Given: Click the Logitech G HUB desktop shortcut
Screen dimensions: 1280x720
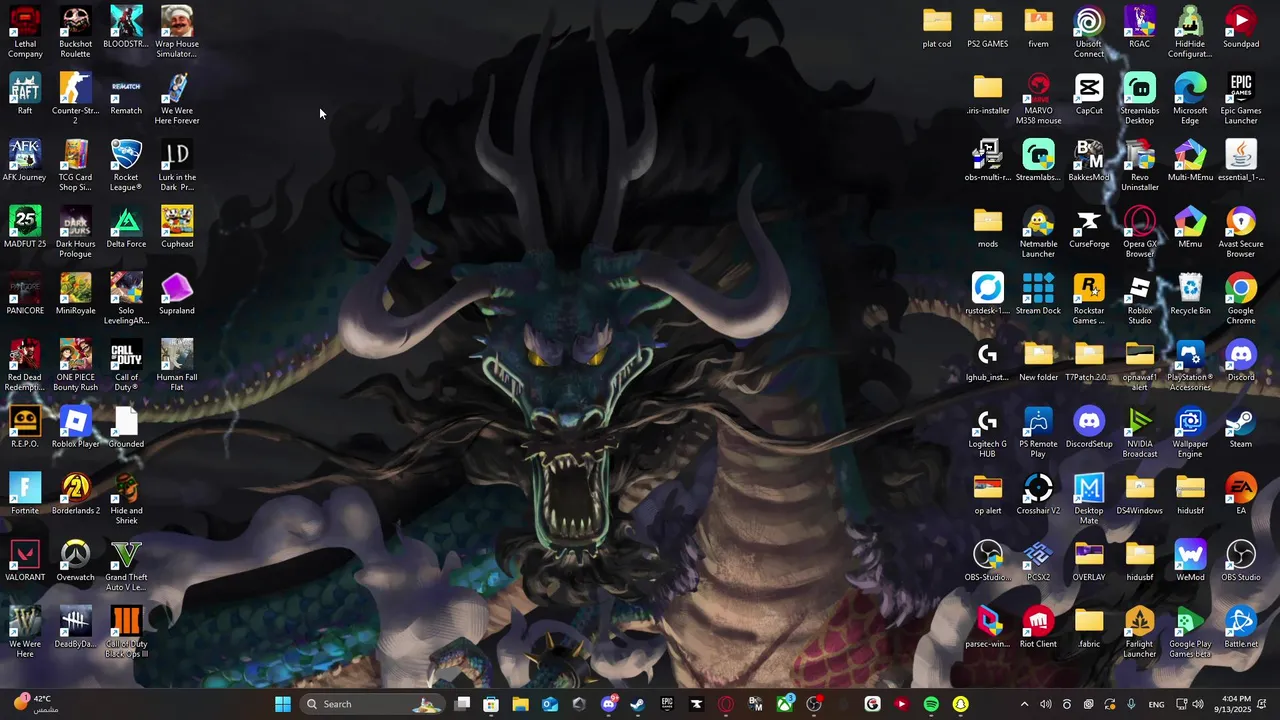Looking at the screenshot, I should [x=988, y=432].
